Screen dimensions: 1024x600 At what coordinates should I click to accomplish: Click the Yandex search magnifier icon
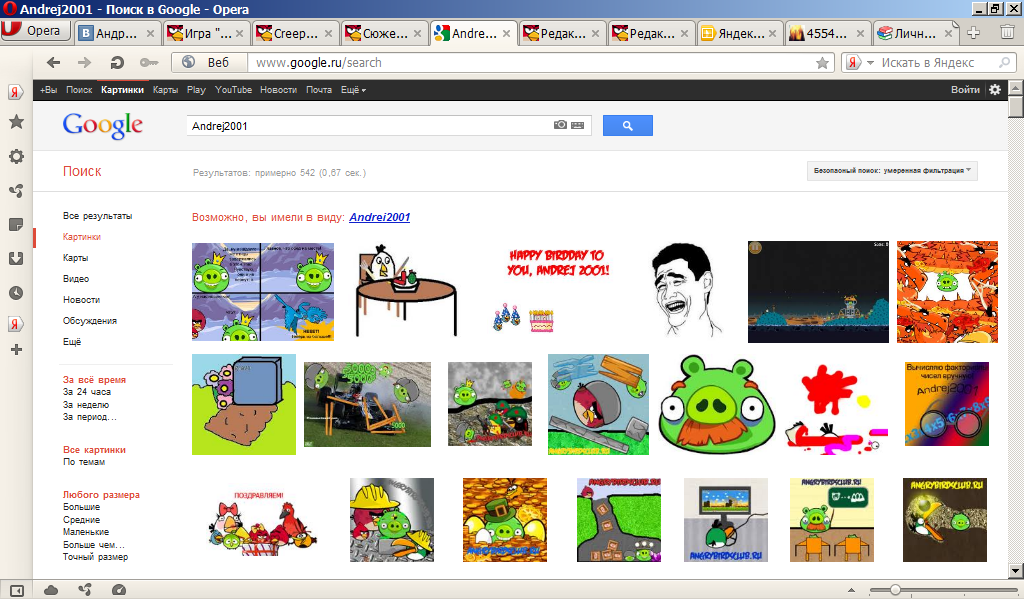1004,63
